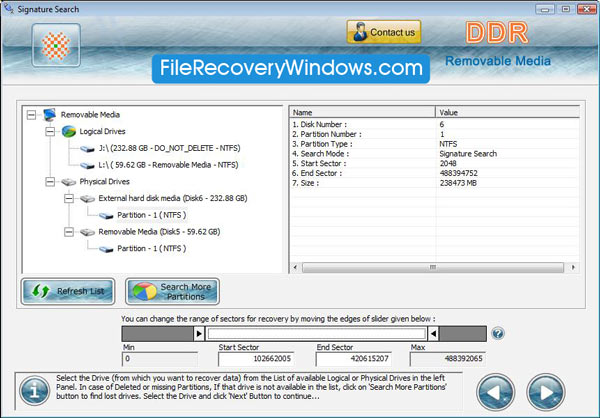Select External hard disk media (Disk6 - 232.88 GB)
This screenshot has height=418, width=600.
pos(173,198)
